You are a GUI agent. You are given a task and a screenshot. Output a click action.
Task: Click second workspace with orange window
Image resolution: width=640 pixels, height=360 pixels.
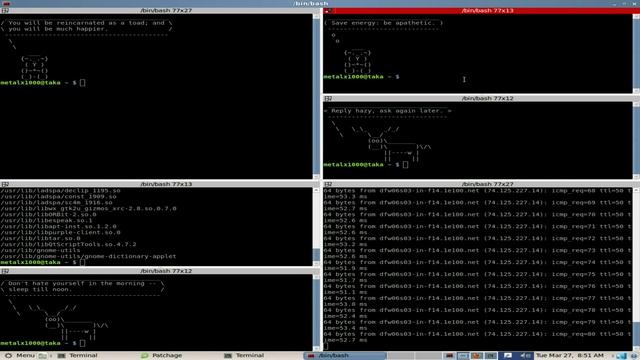(477, 356)
